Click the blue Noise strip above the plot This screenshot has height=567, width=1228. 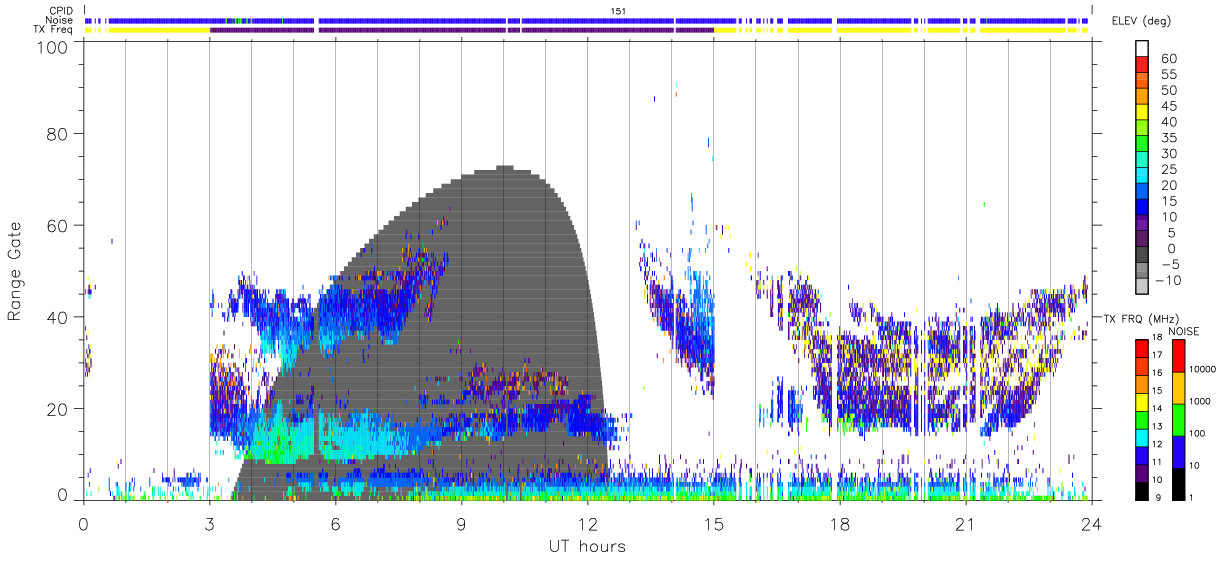point(587,20)
